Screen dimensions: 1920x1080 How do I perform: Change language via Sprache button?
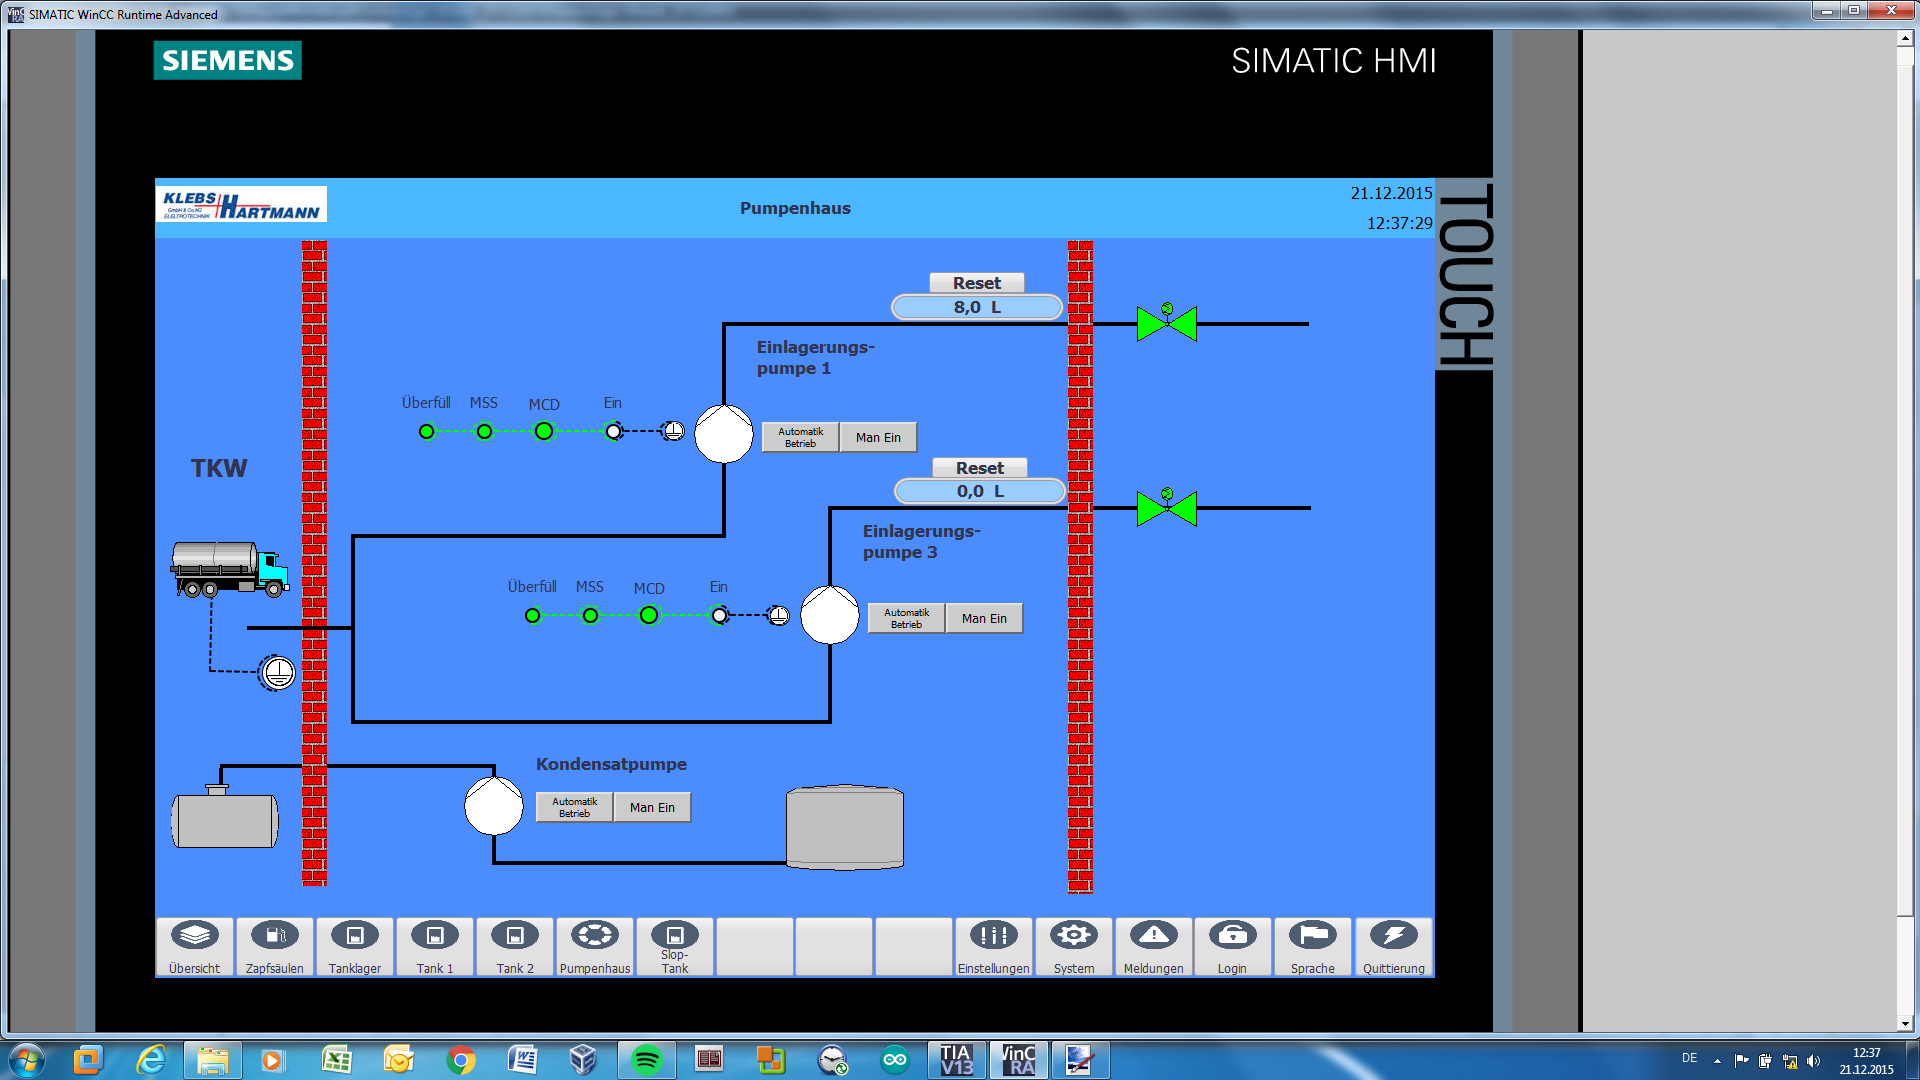tap(1312, 946)
